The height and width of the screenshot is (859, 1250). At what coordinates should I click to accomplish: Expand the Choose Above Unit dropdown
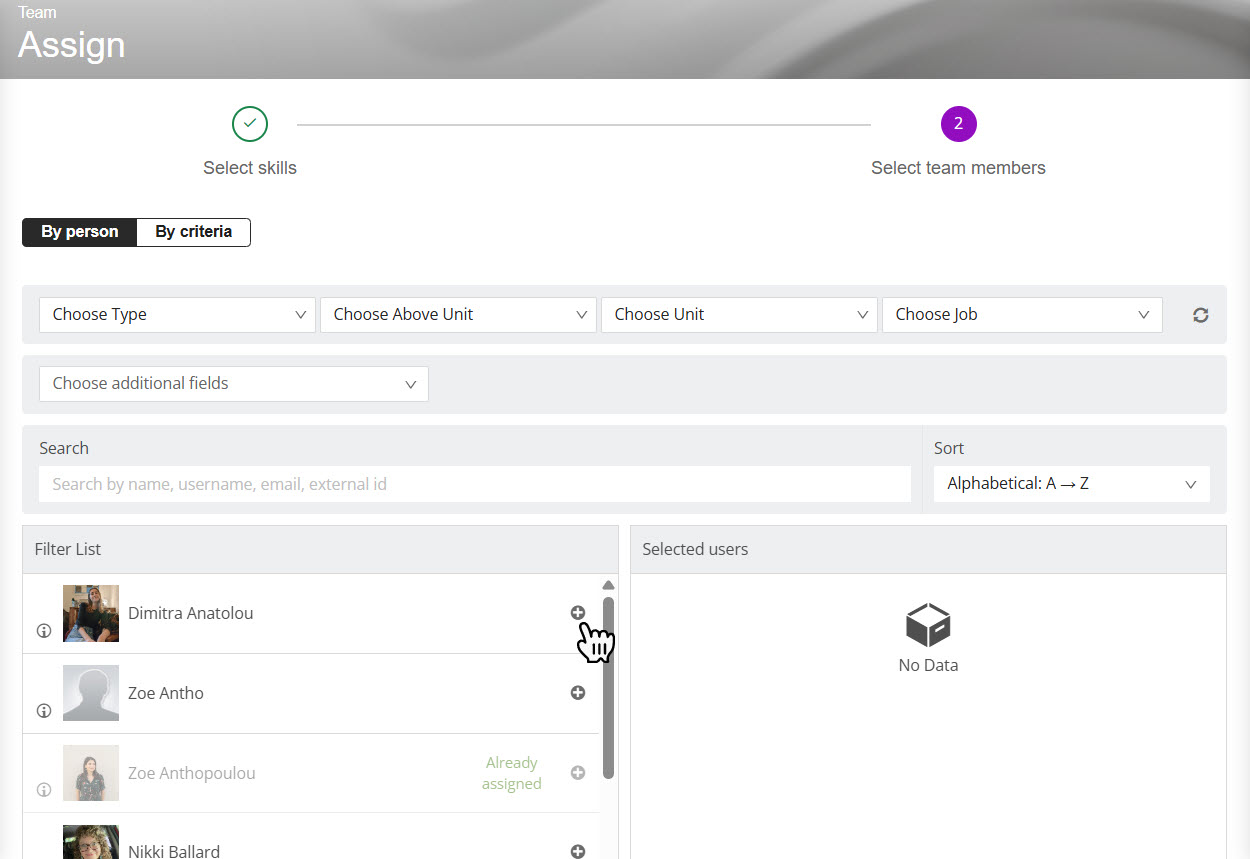(x=458, y=314)
